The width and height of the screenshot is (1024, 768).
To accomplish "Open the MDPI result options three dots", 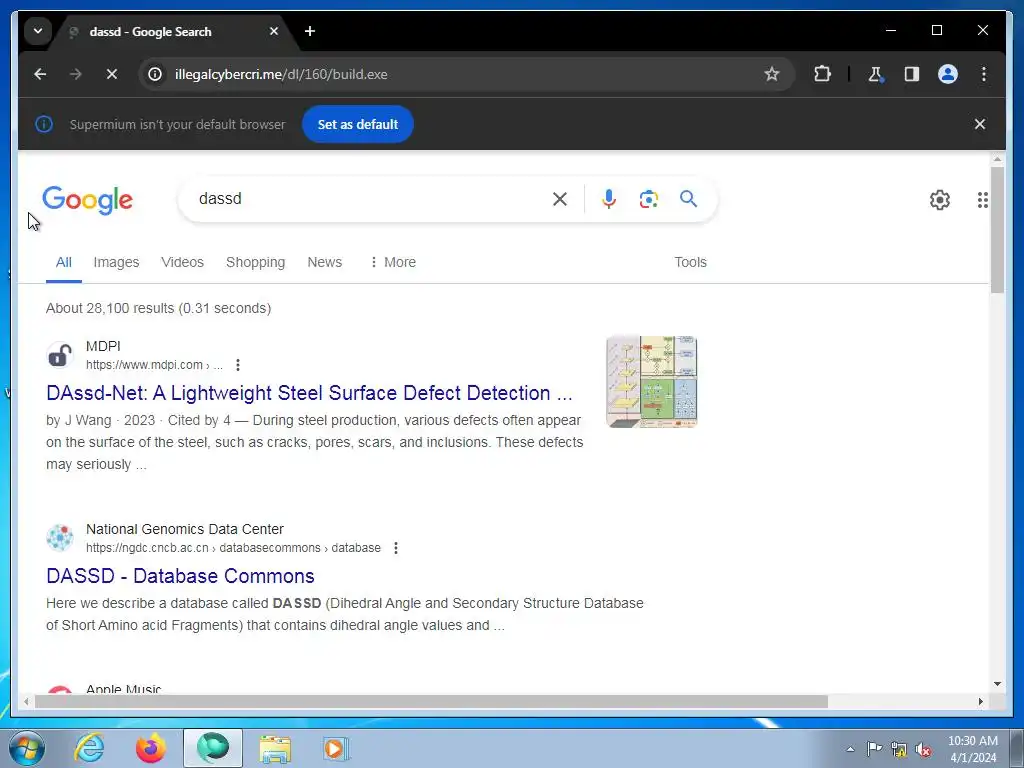I will click(x=238, y=365).
